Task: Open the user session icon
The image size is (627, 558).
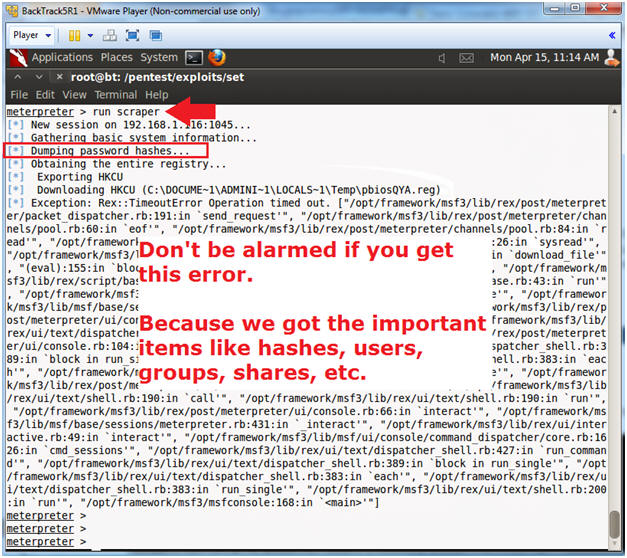Action: point(612,58)
